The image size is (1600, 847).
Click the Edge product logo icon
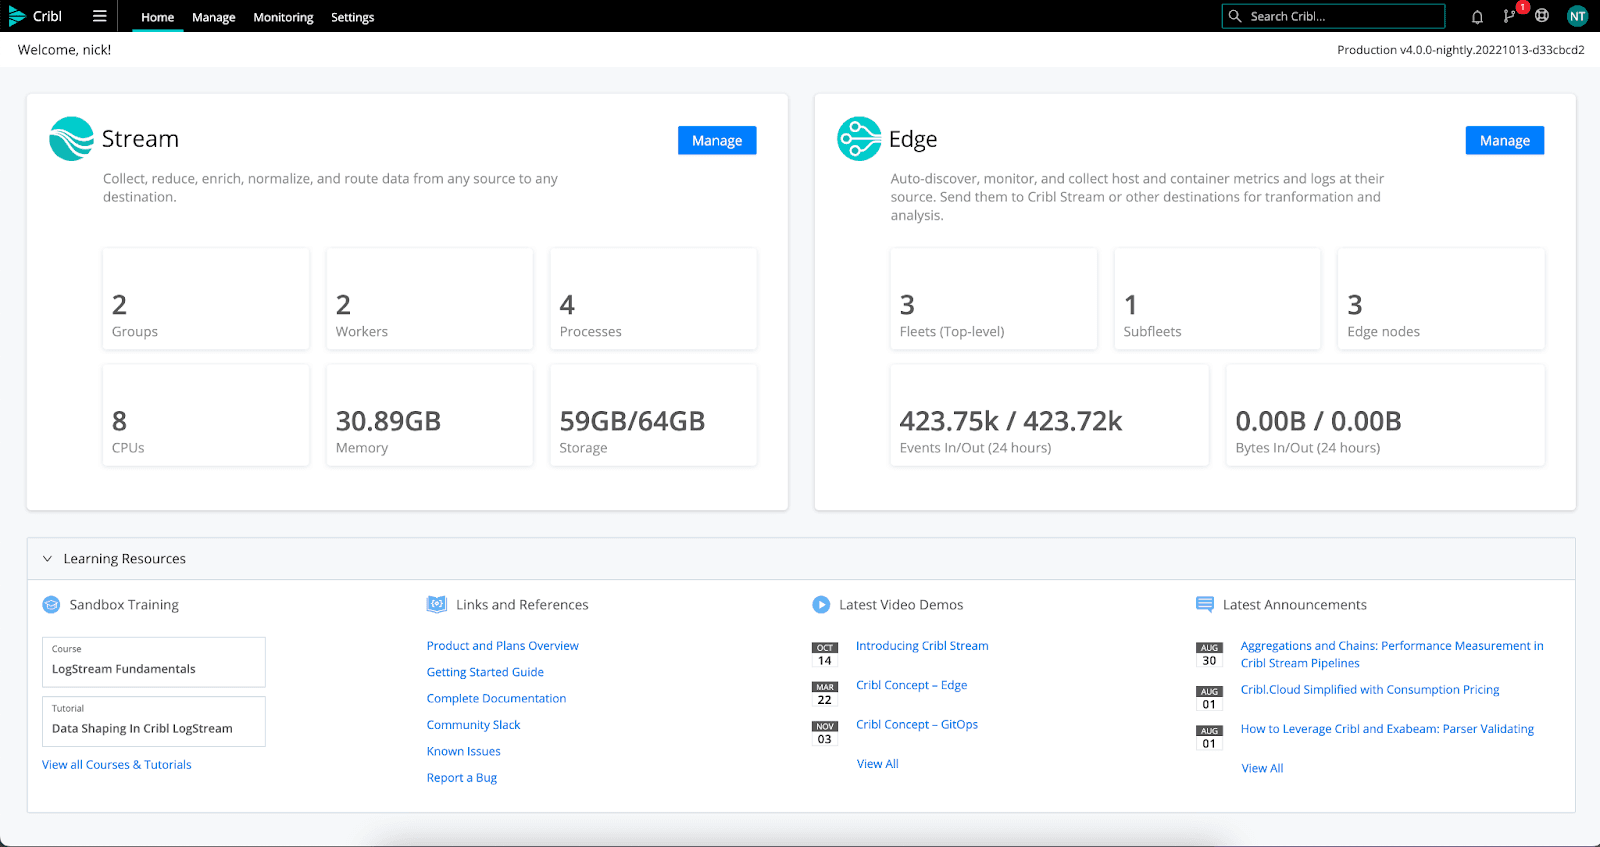[859, 139]
